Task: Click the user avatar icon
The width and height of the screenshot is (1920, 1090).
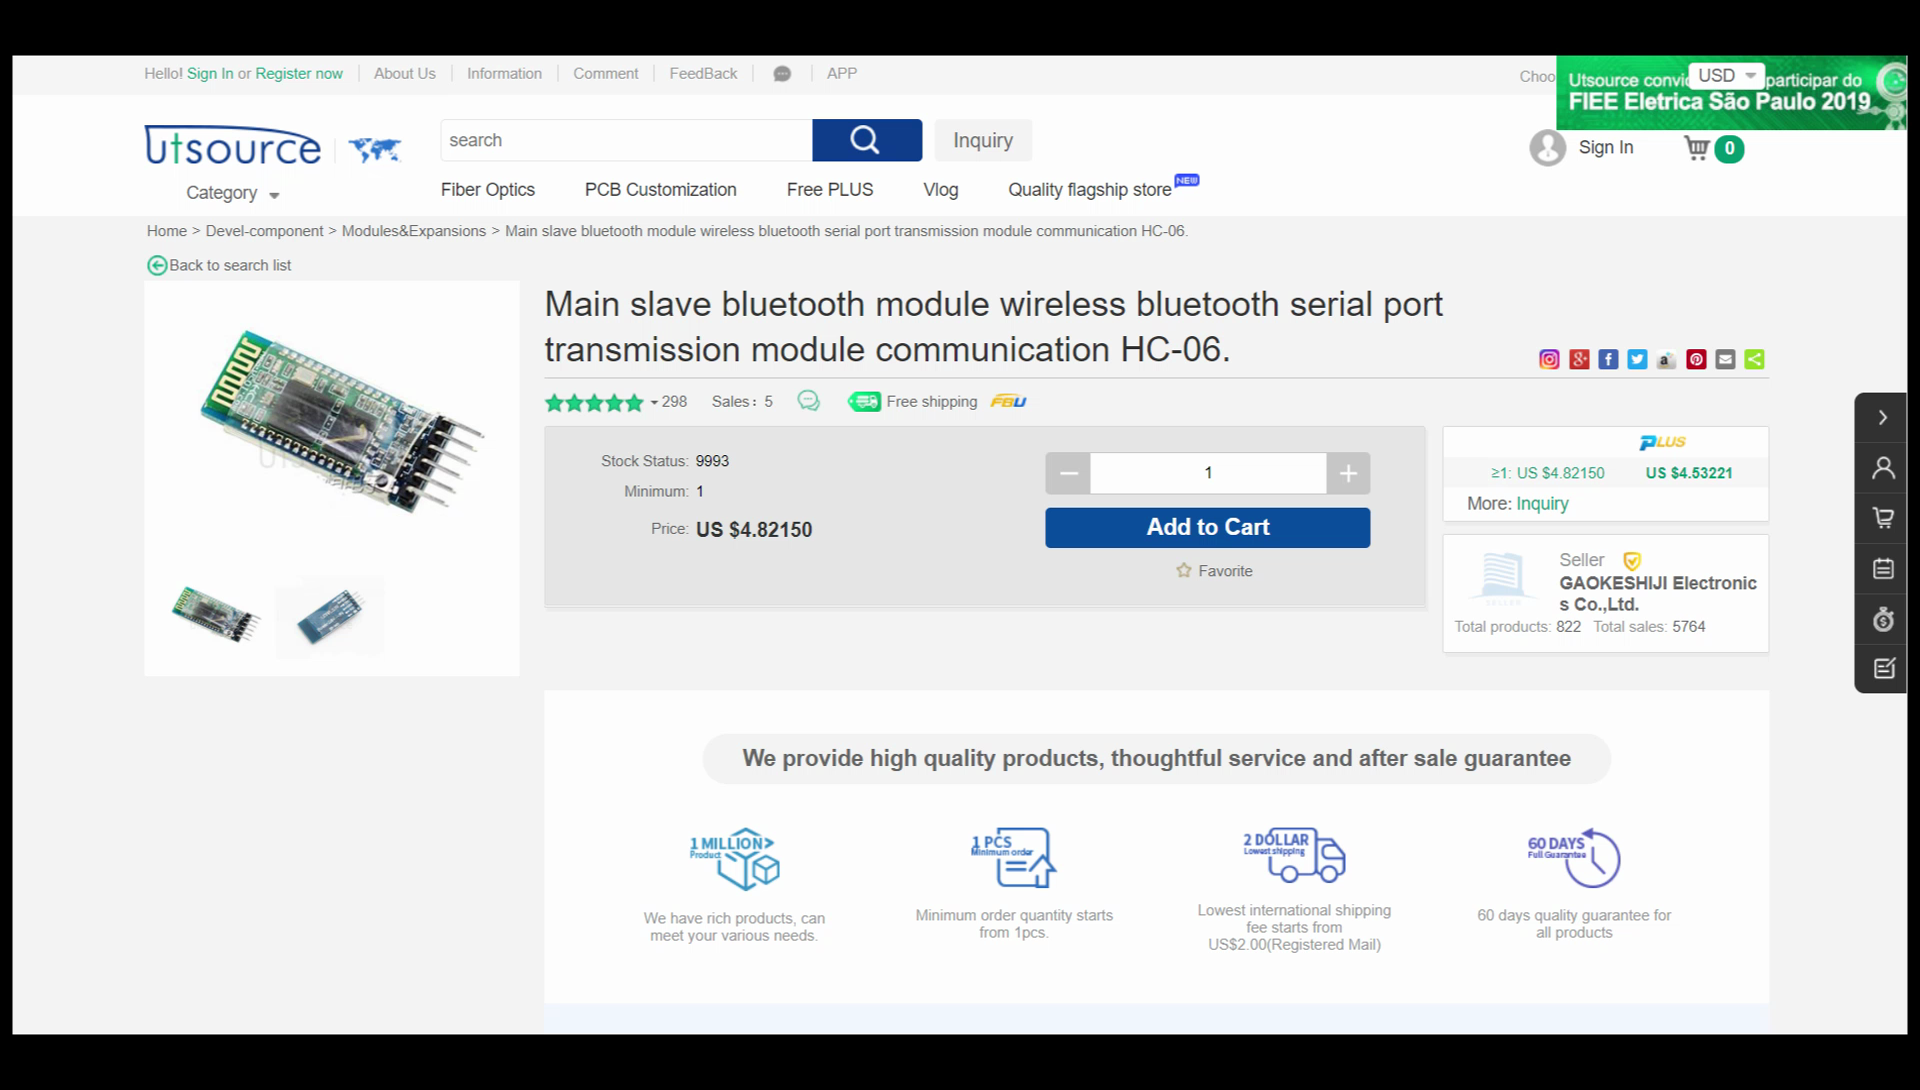Action: [x=1547, y=148]
